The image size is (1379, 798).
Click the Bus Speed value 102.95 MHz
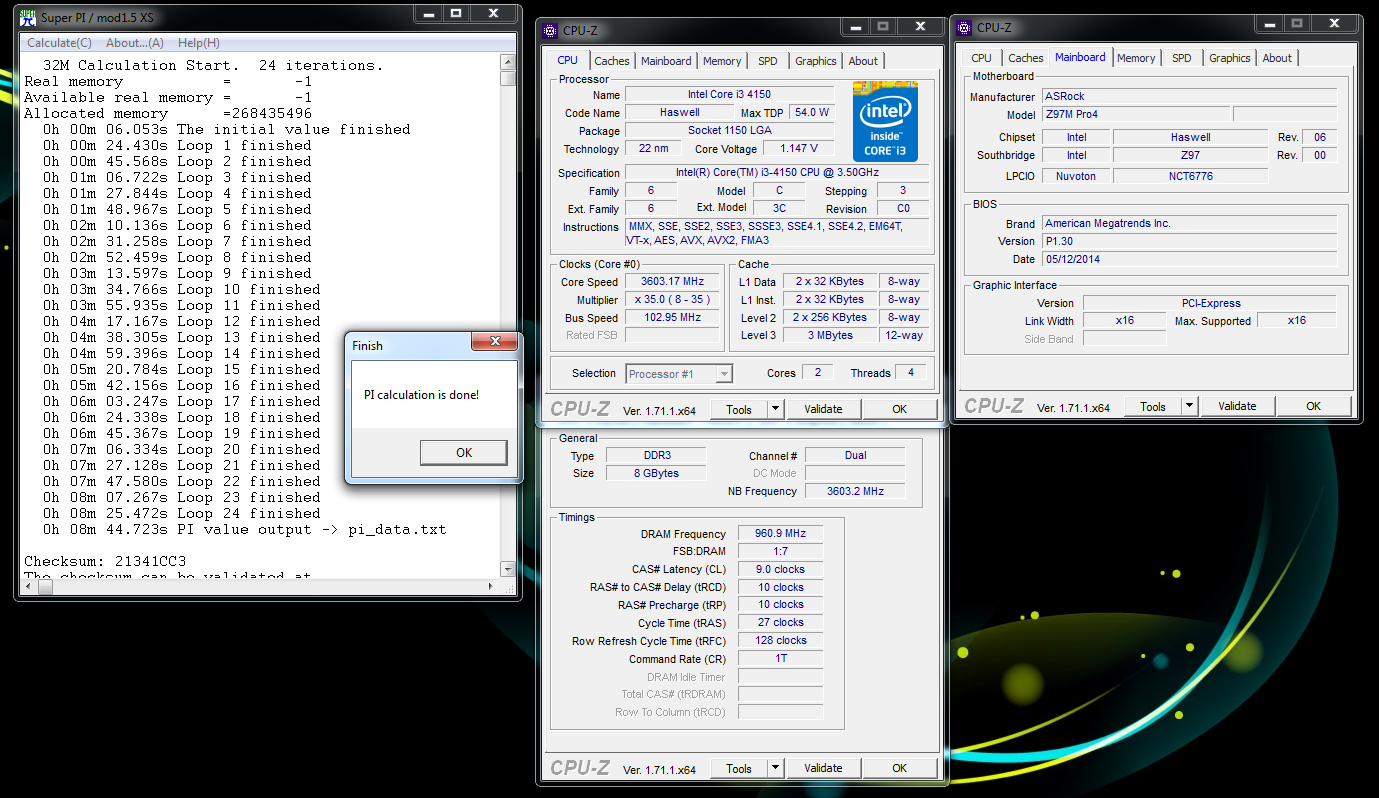672,318
